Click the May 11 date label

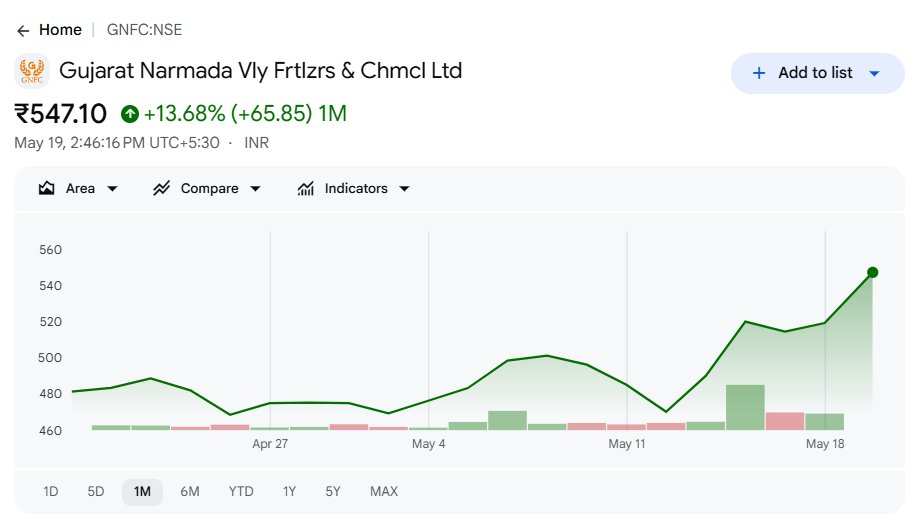[x=627, y=444]
